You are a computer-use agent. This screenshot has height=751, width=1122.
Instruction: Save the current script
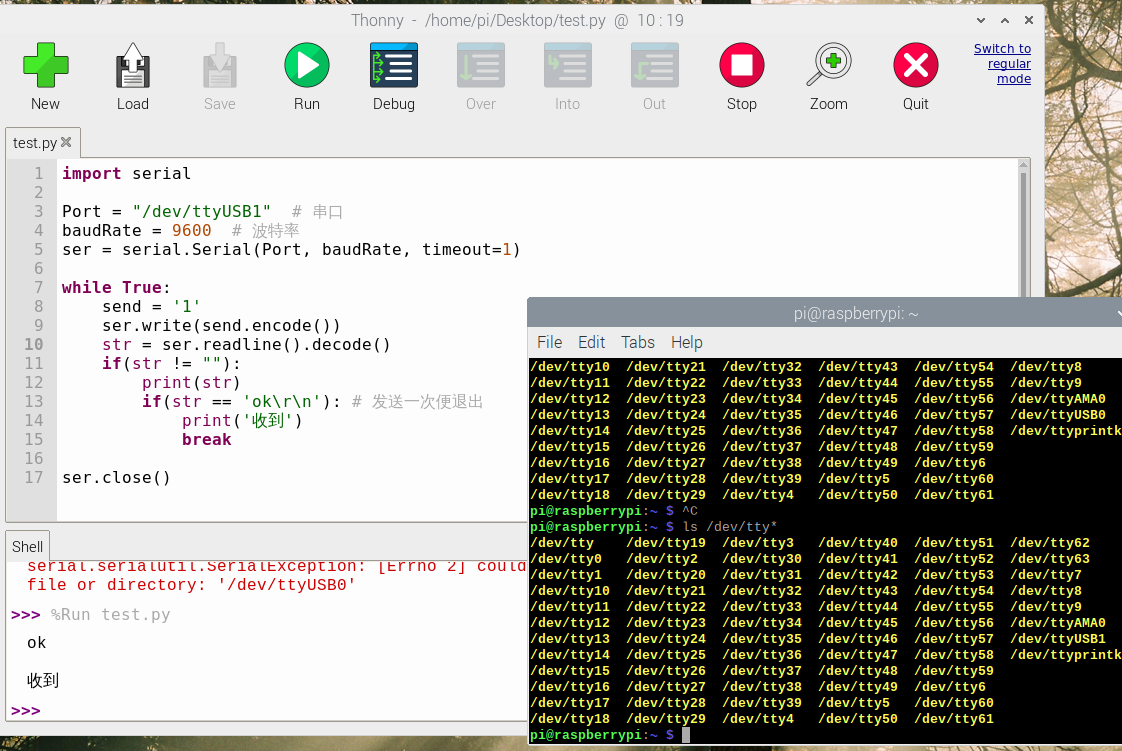point(219,65)
